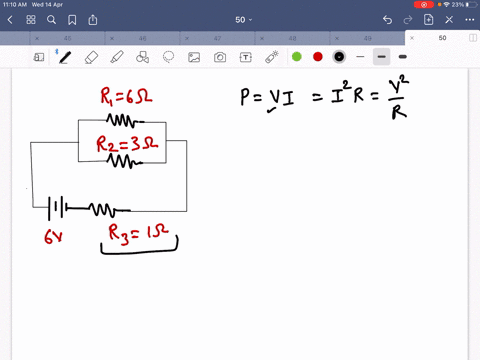Open the more options ellipsis menu
The image size is (480, 360).
470,20
